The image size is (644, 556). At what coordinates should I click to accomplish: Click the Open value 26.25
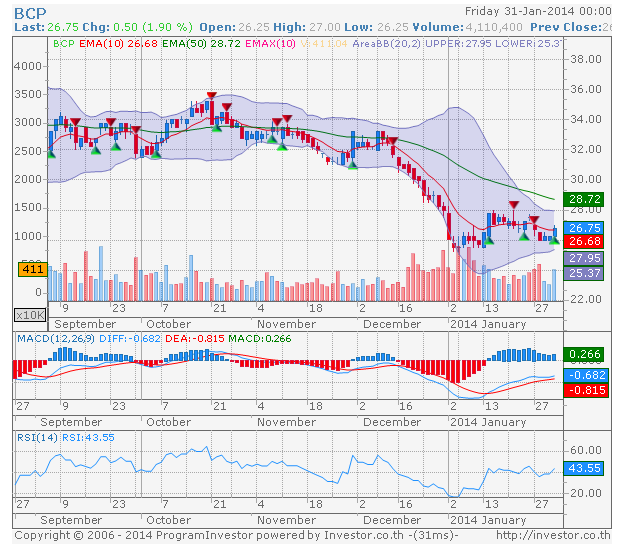(x=253, y=27)
